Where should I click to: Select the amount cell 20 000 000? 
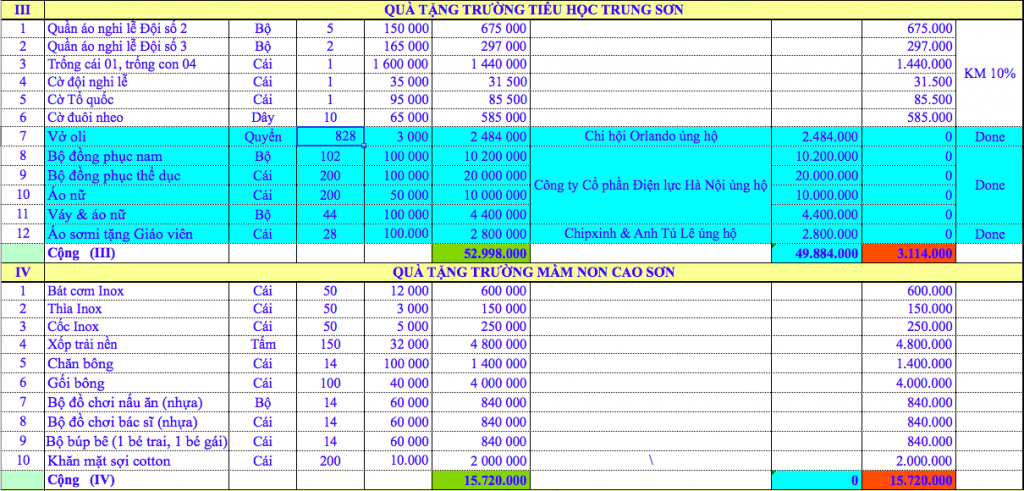pyautogui.click(x=481, y=176)
